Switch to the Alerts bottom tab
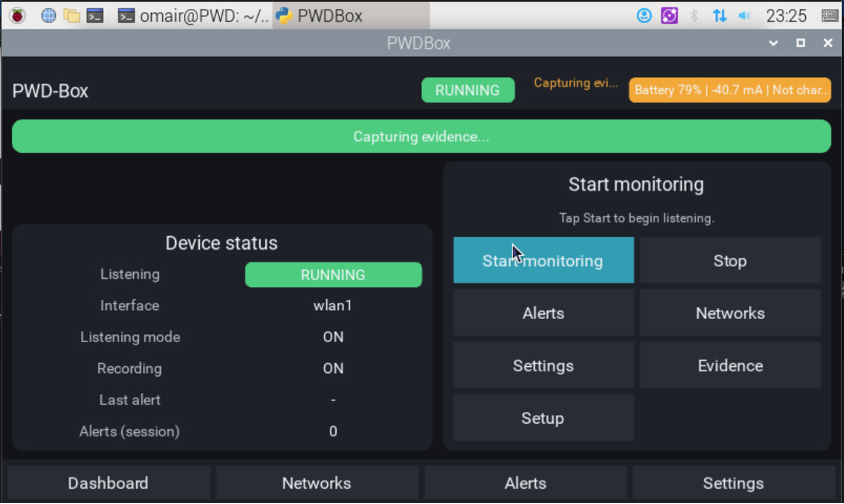 525,483
